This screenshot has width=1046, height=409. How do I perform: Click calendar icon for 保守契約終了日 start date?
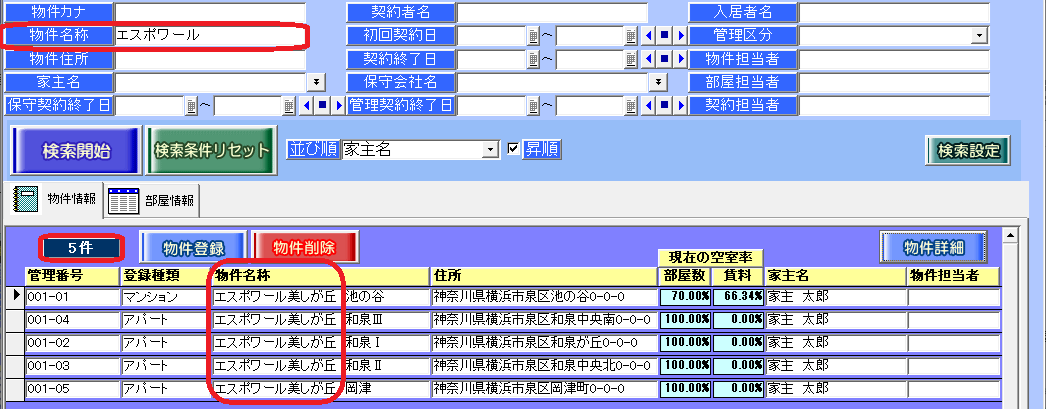tap(190, 105)
